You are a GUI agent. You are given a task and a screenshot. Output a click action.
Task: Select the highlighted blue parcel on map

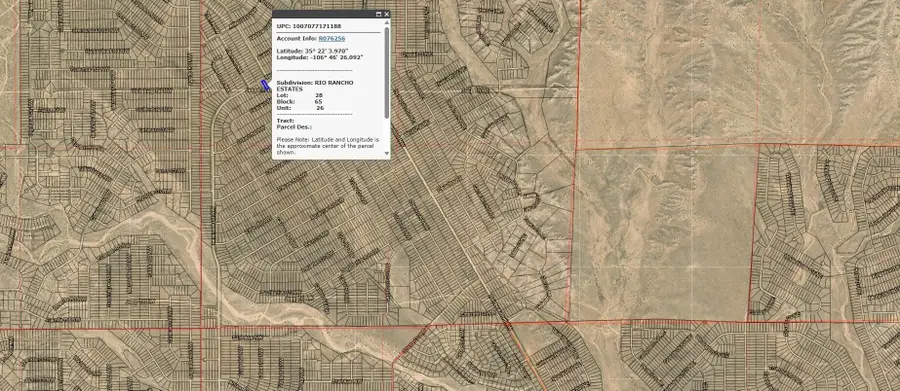(265, 86)
